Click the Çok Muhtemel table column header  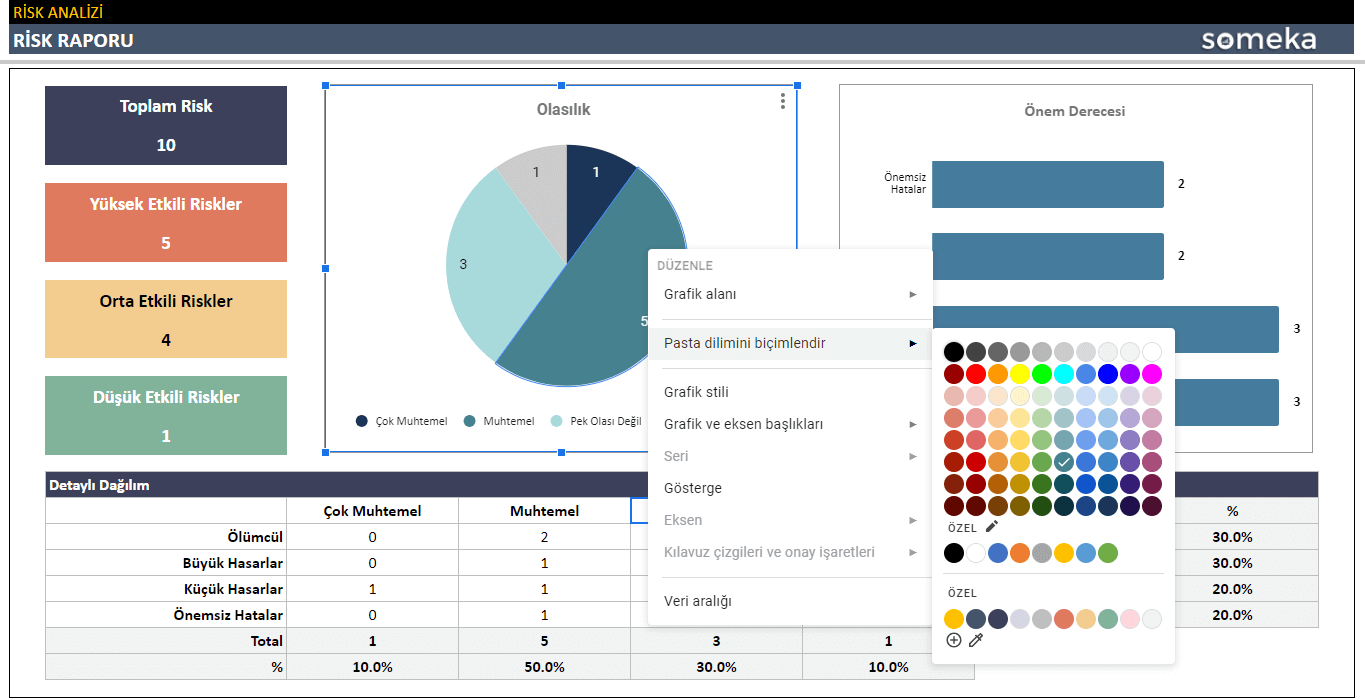(x=372, y=511)
